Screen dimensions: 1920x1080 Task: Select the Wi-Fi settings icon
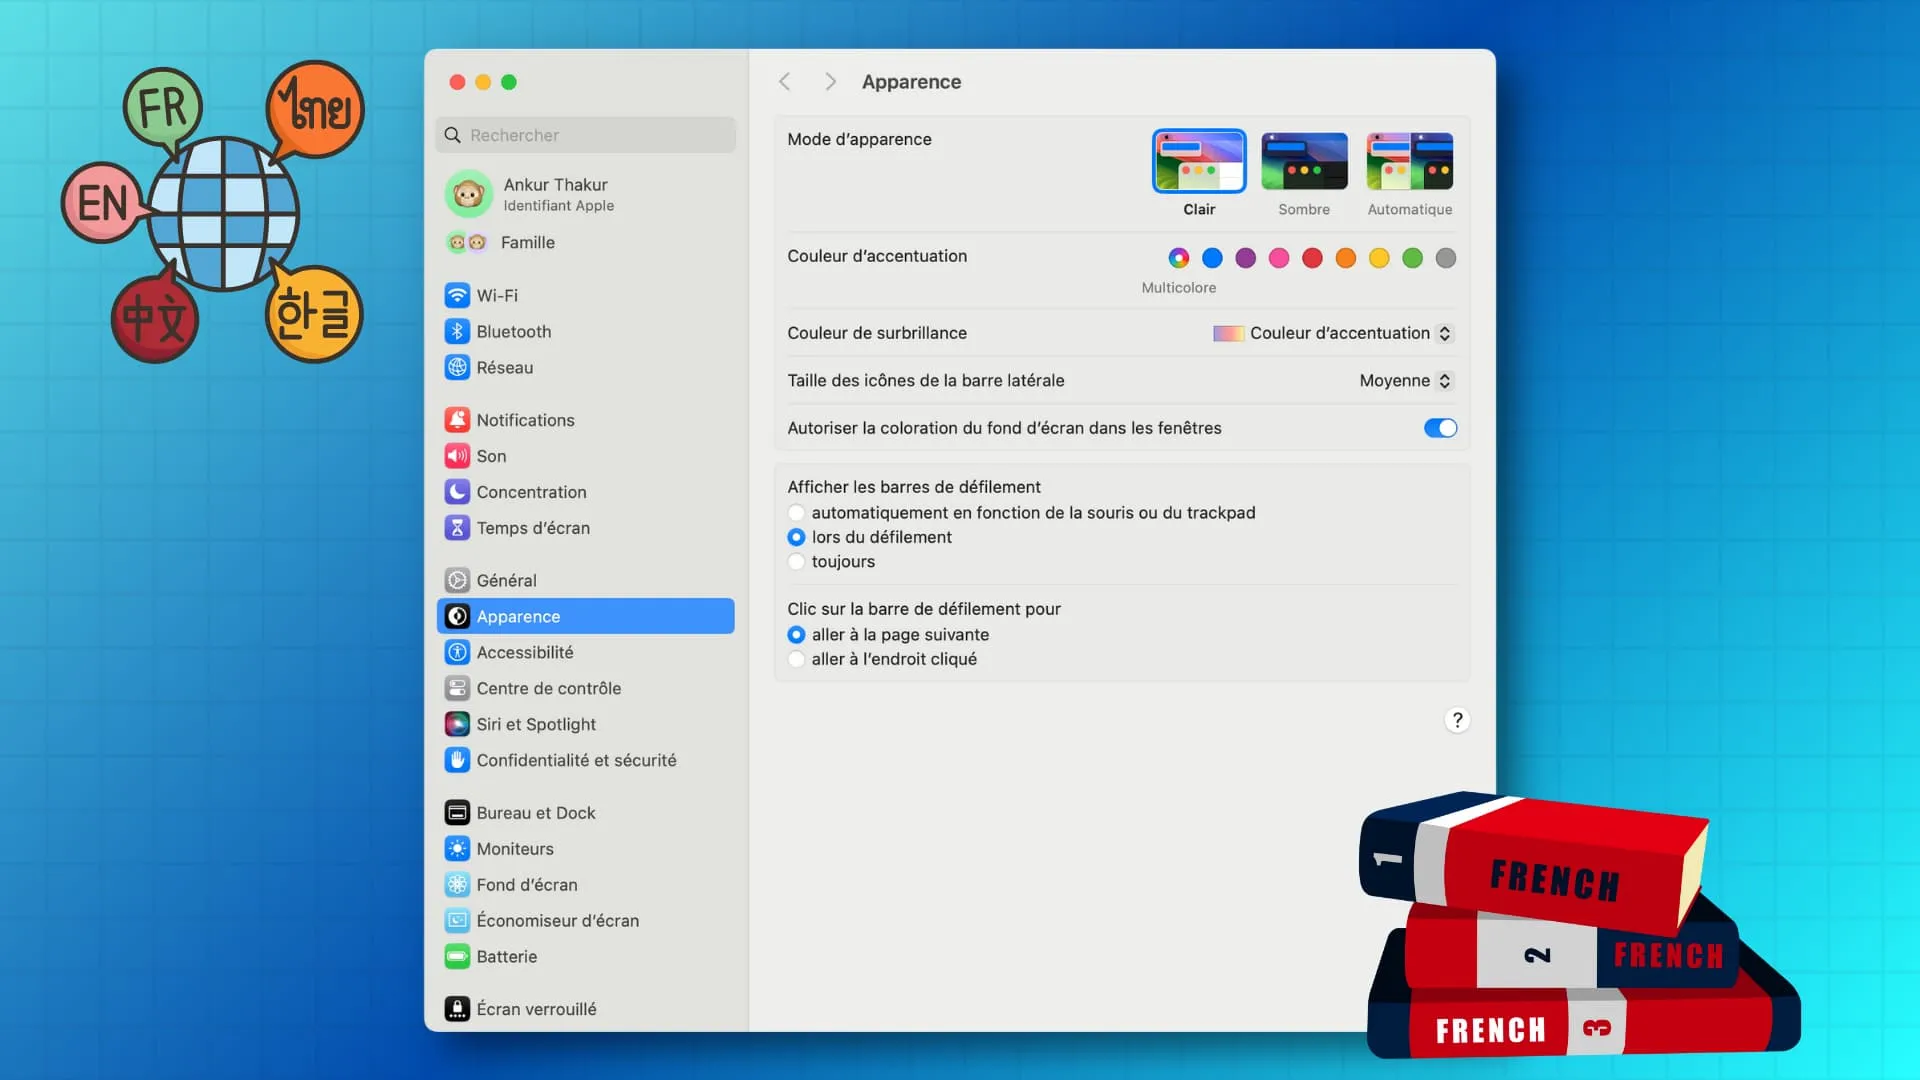click(x=458, y=294)
